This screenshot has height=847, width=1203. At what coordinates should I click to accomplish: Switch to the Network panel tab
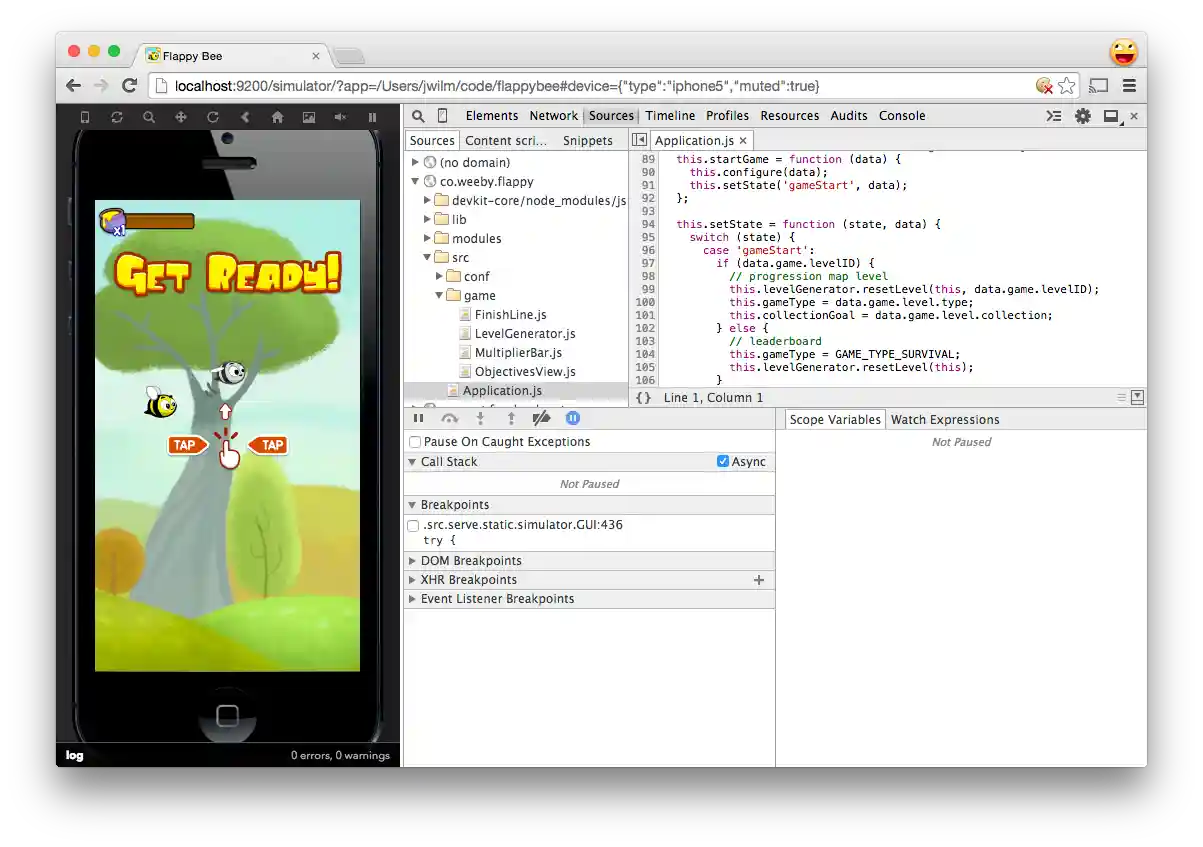click(553, 116)
